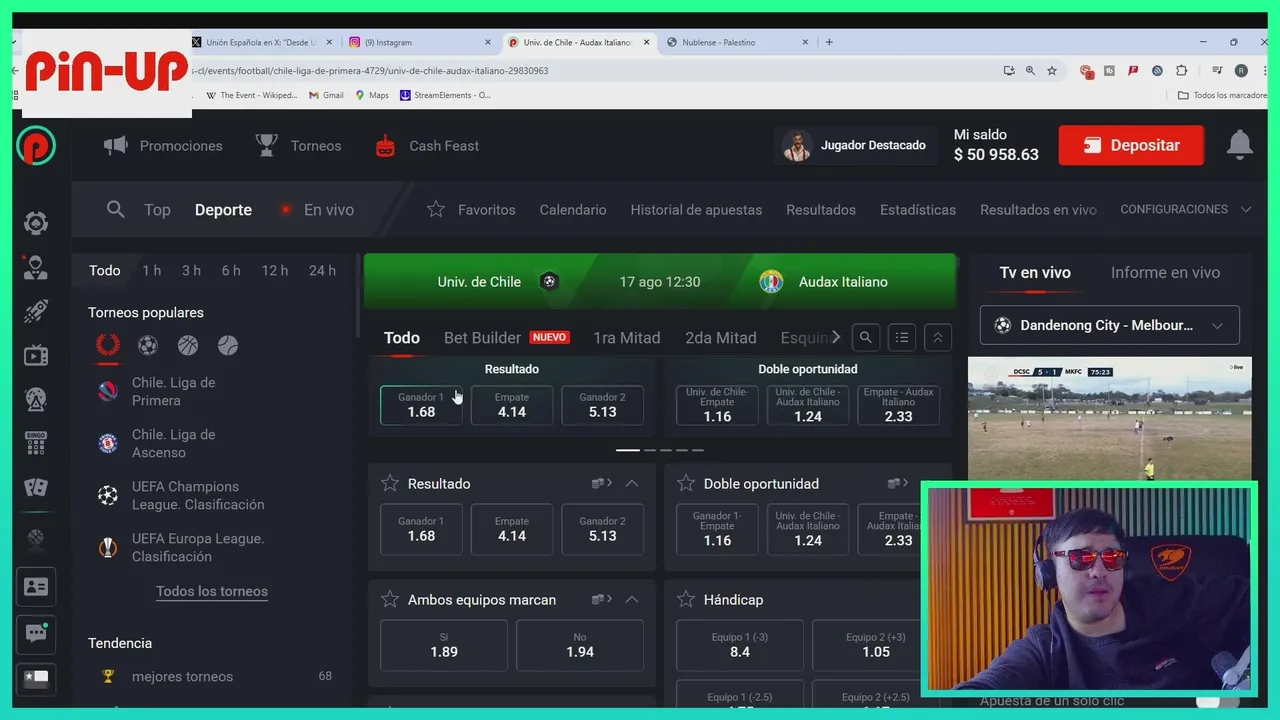Switch to the 1ra Mitad tab

627,337
